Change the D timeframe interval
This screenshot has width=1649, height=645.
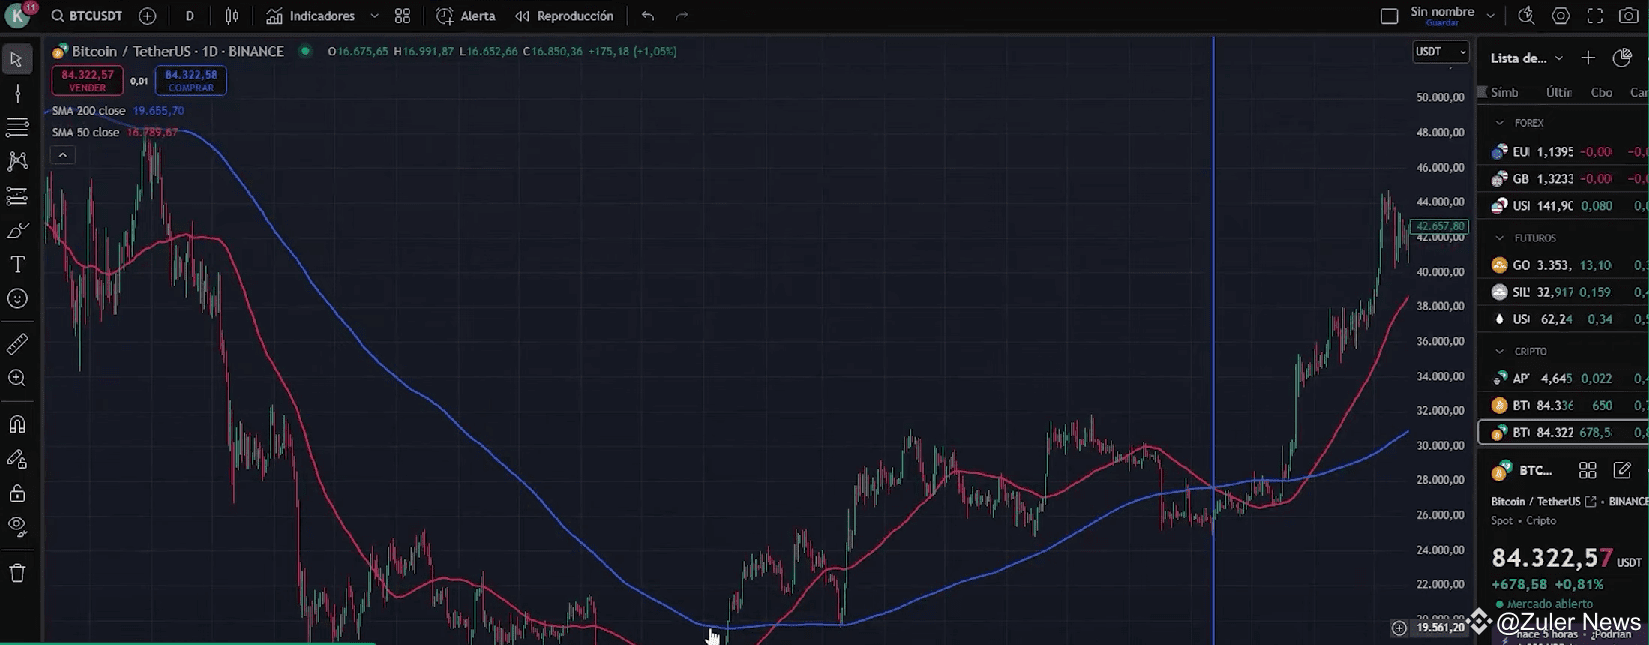click(190, 16)
